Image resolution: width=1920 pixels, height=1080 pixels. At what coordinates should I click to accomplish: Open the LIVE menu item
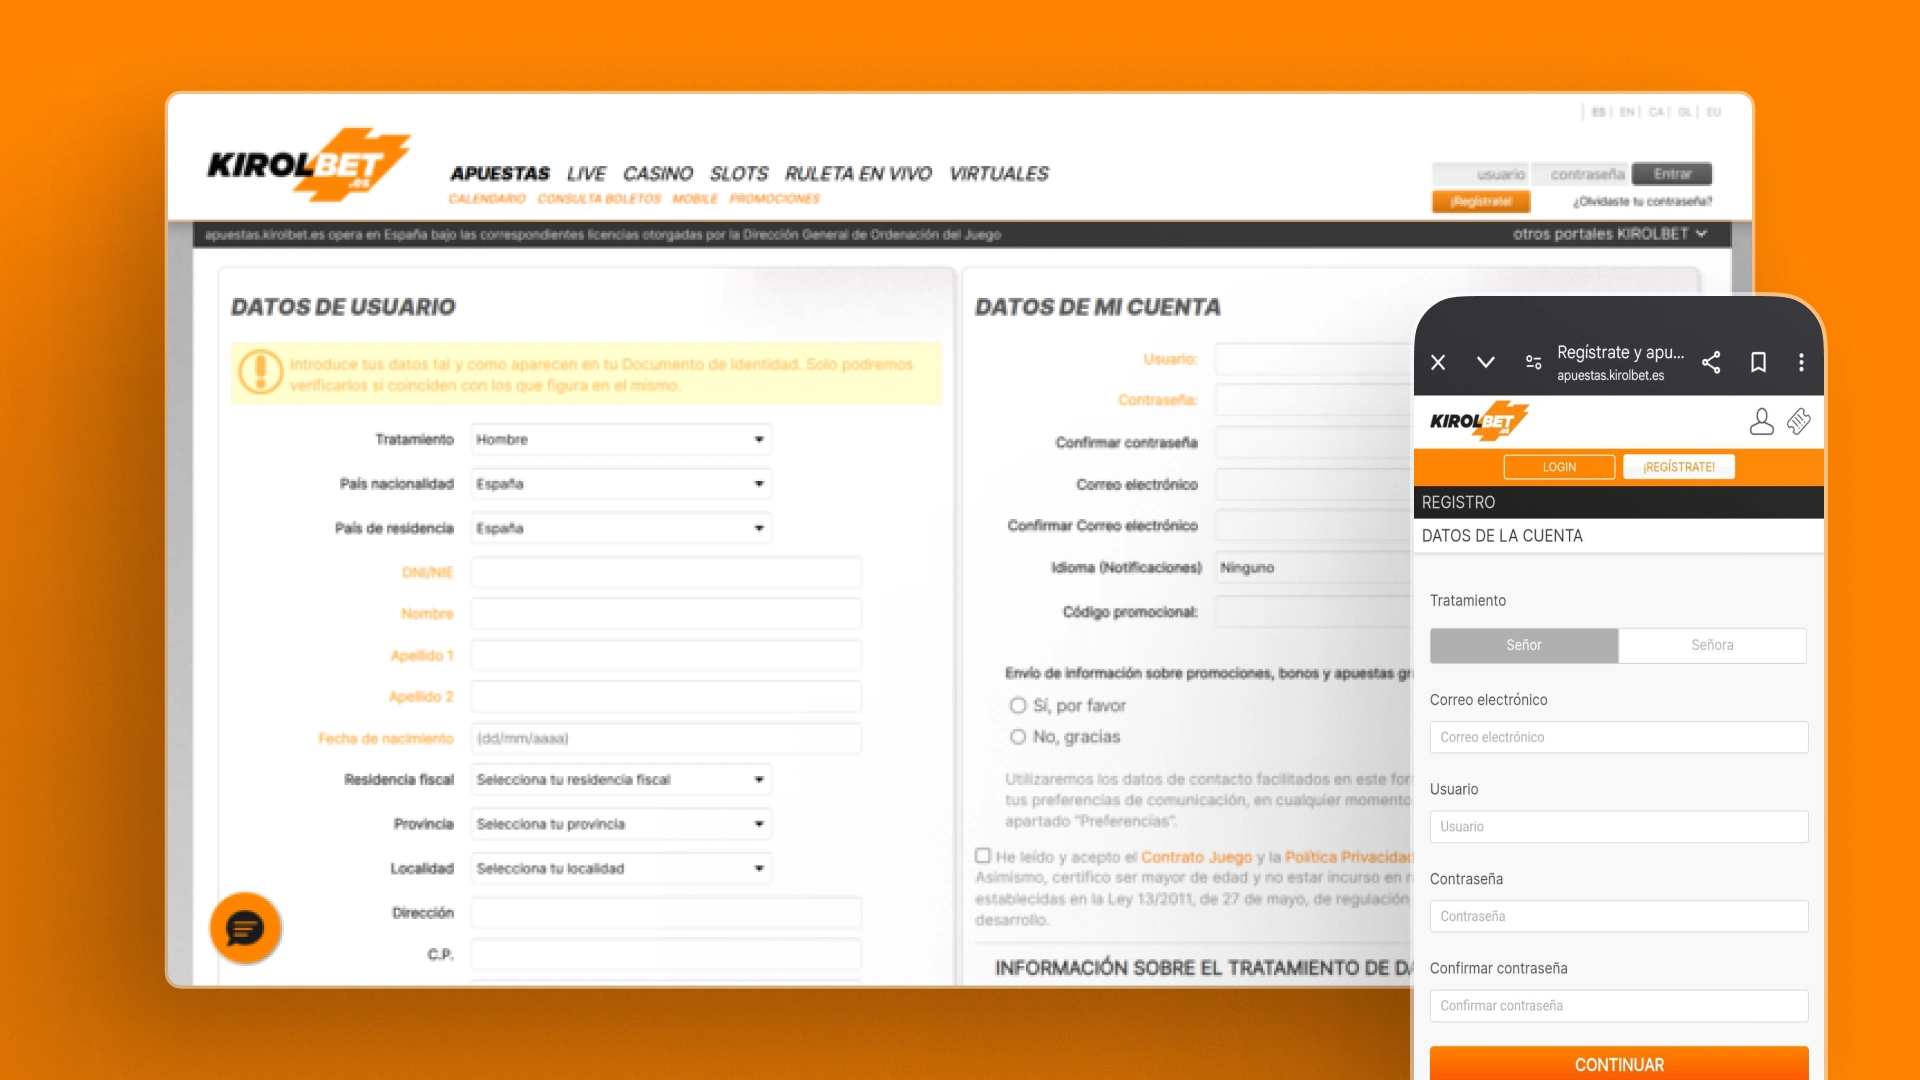coord(586,173)
